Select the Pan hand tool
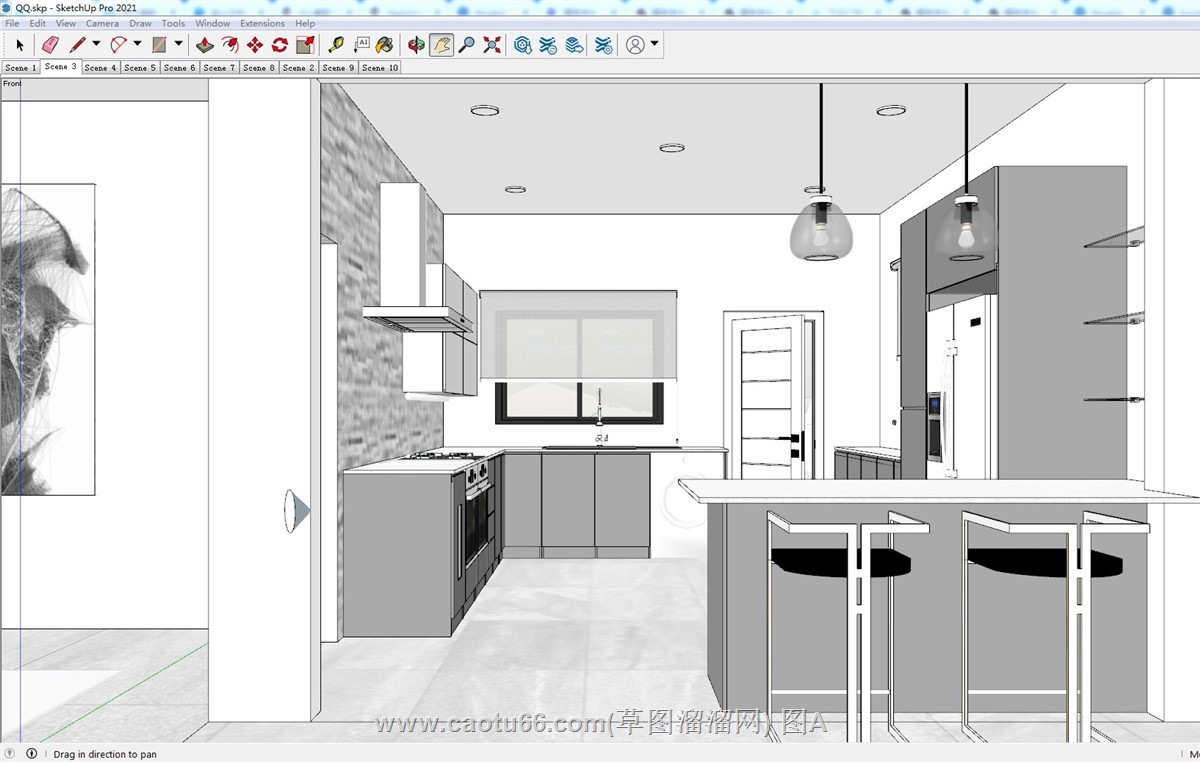The image size is (1200, 762). coord(441,45)
